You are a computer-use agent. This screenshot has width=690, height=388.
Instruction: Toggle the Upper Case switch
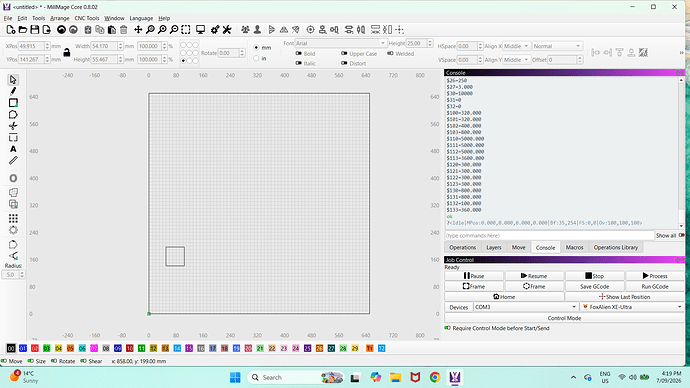[344, 53]
